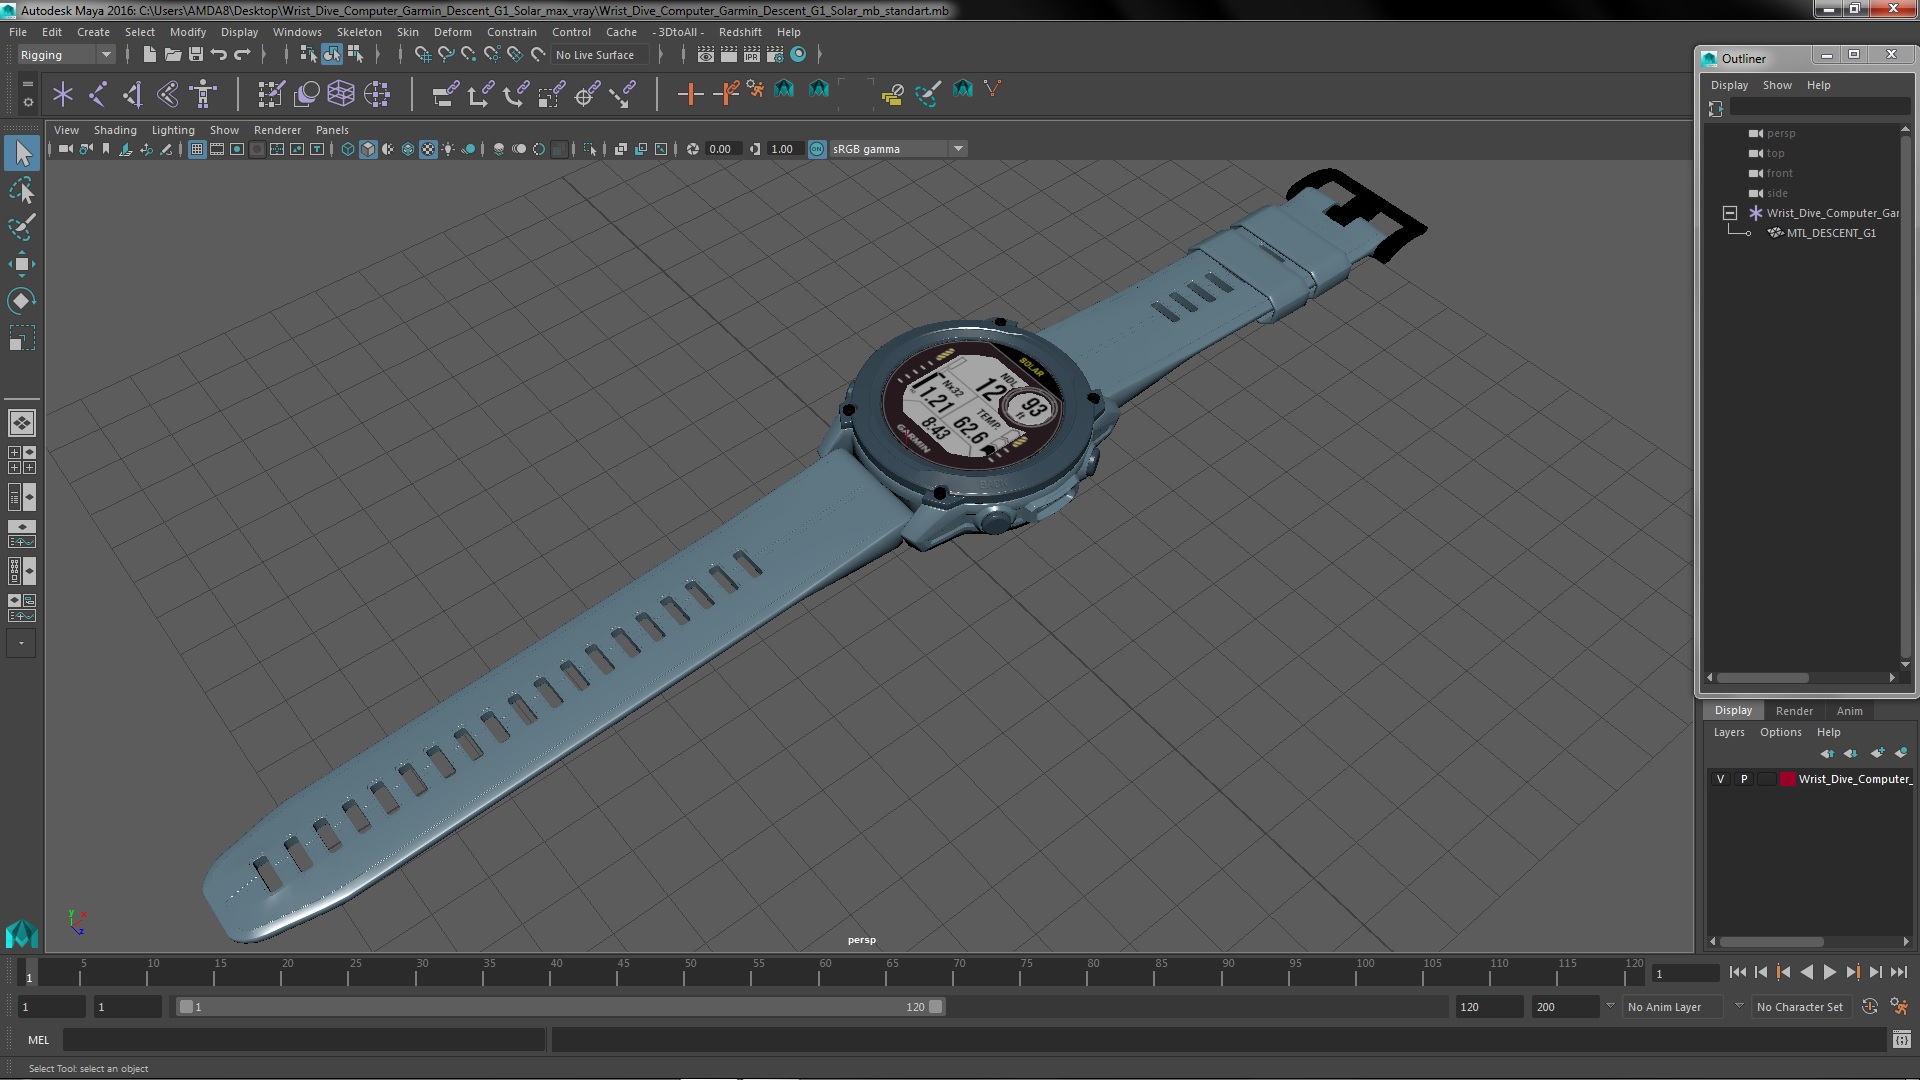Click MEL command language label
This screenshot has height=1080, width=1920.
pos(38,1040)
